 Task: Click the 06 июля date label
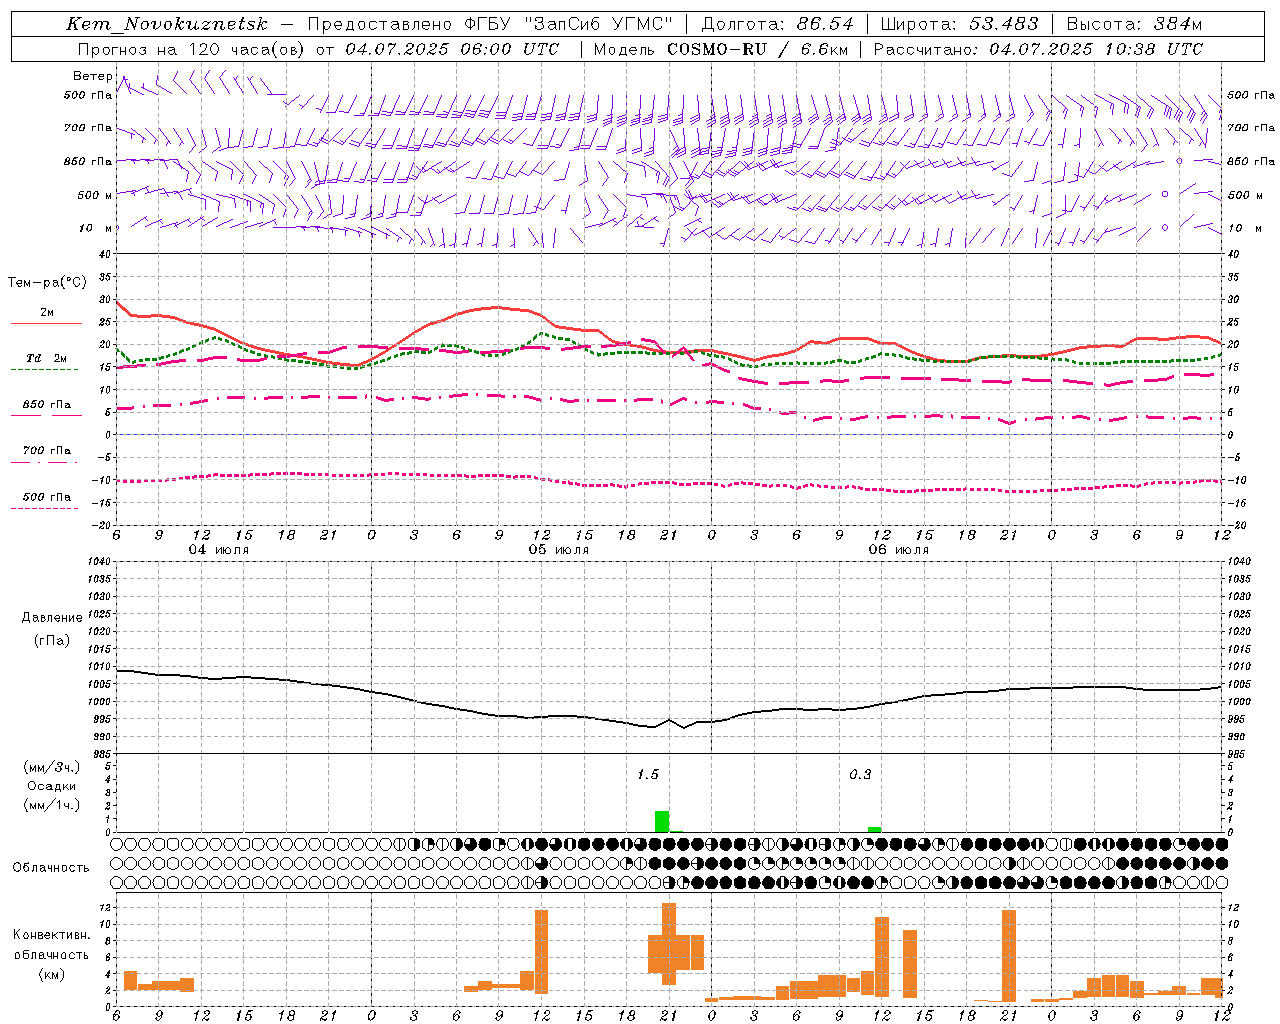(x=898, y=550)
